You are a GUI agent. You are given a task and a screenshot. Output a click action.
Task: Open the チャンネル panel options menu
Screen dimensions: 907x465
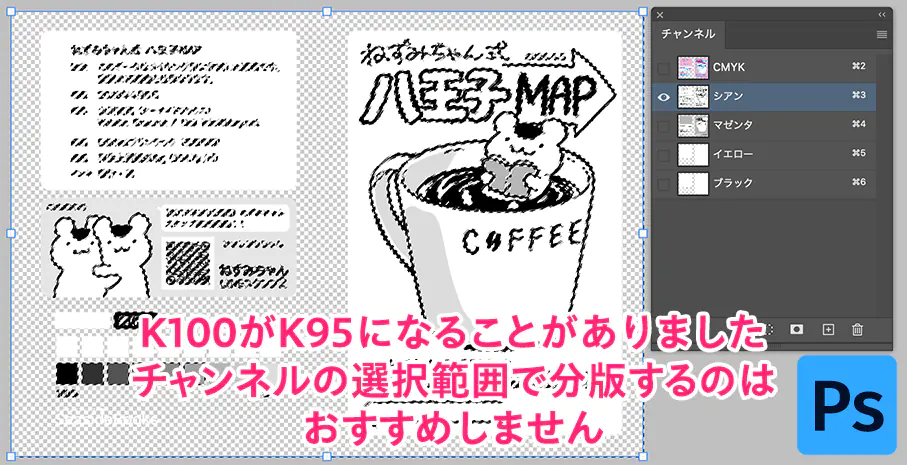881,34
